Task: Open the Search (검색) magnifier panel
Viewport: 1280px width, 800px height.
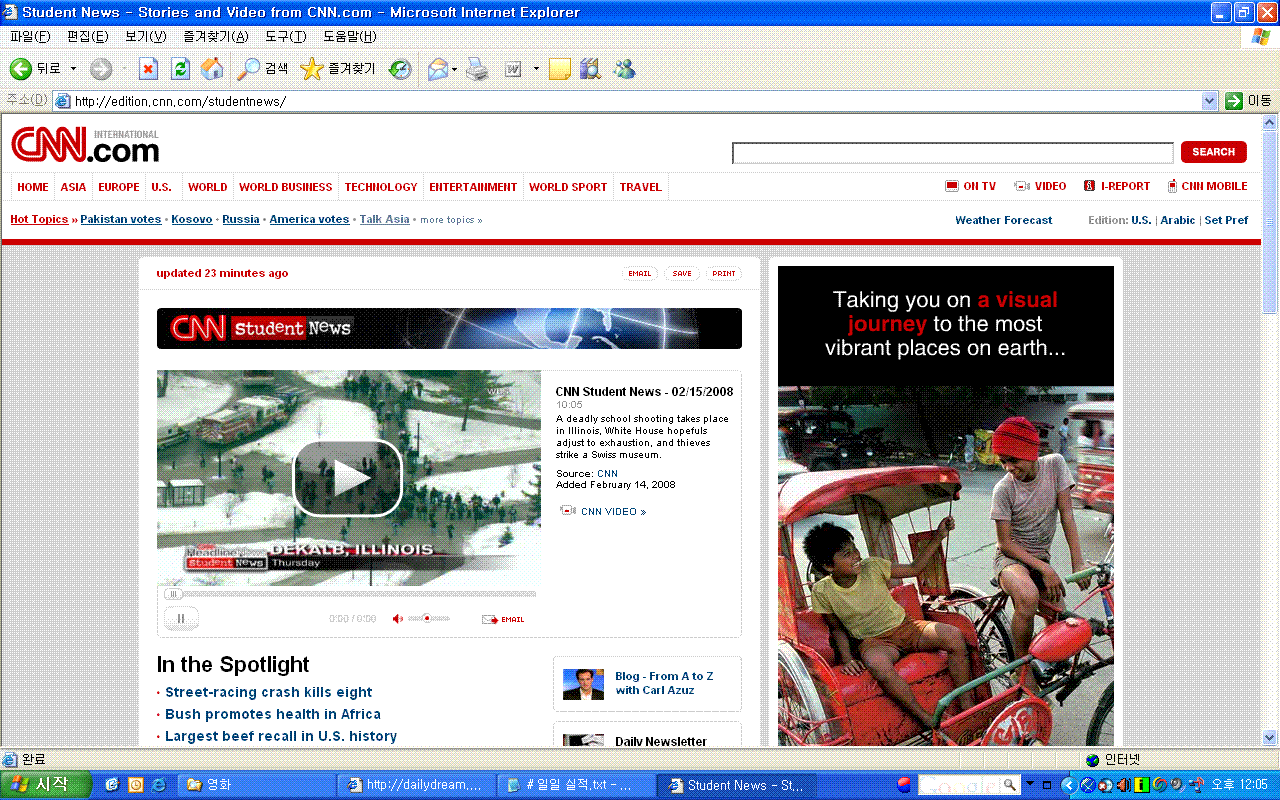Action: click(x=262, y=69)
